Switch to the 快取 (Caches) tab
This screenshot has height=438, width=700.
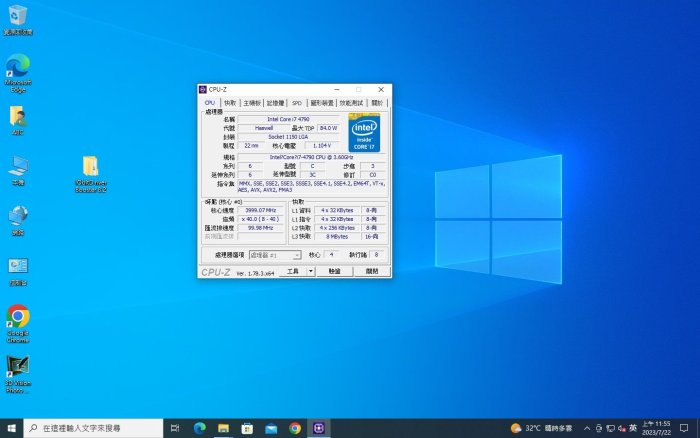(230, 103)
